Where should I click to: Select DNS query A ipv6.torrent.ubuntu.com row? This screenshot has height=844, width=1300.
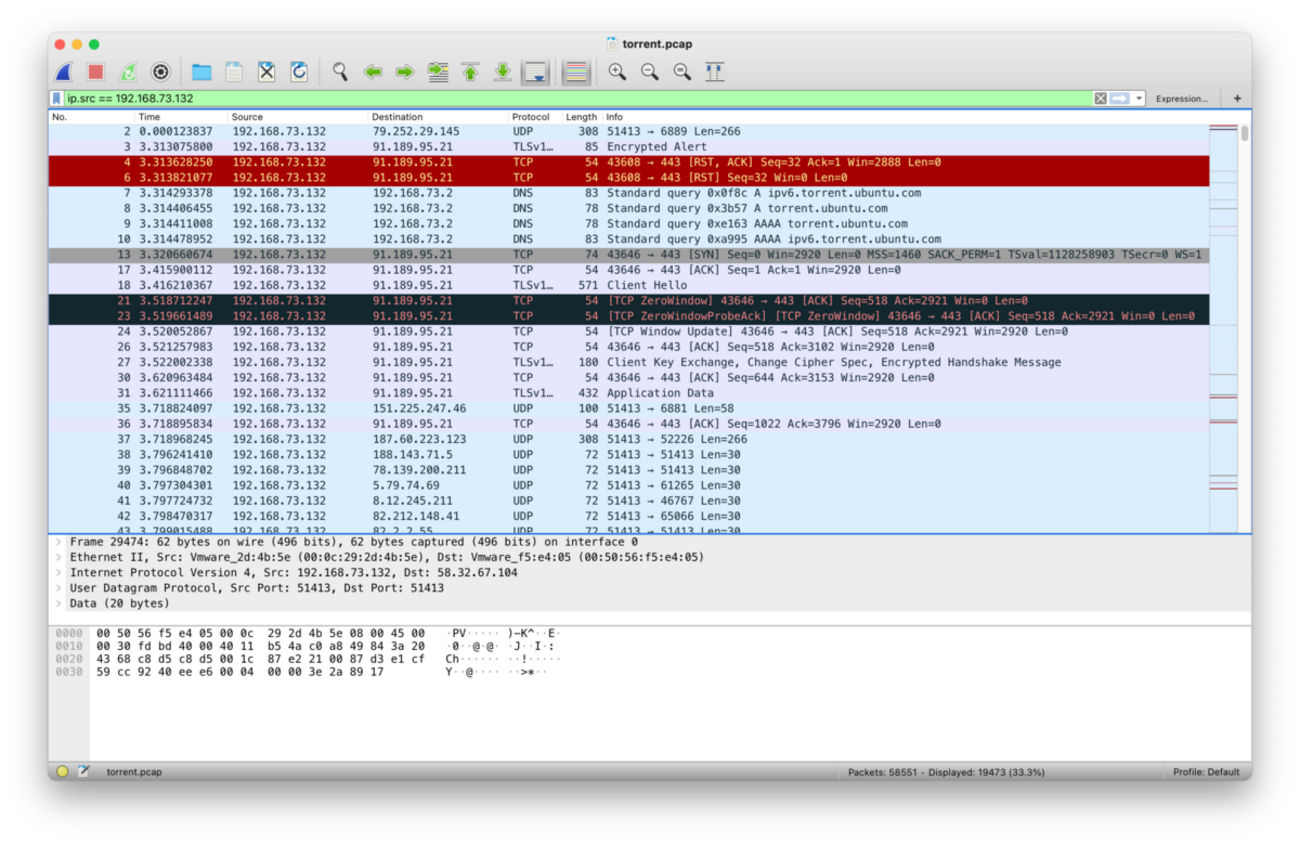(628, 193)
